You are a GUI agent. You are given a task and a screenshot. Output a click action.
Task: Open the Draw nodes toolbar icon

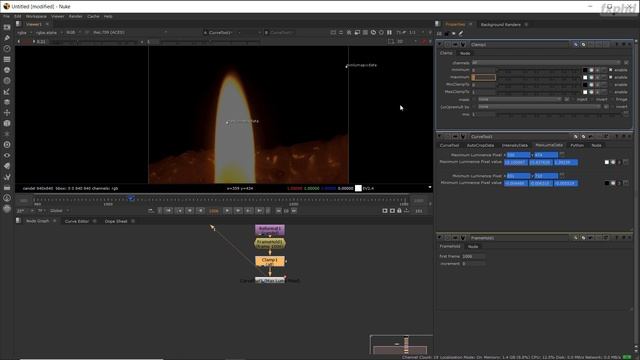coord(7,38)
